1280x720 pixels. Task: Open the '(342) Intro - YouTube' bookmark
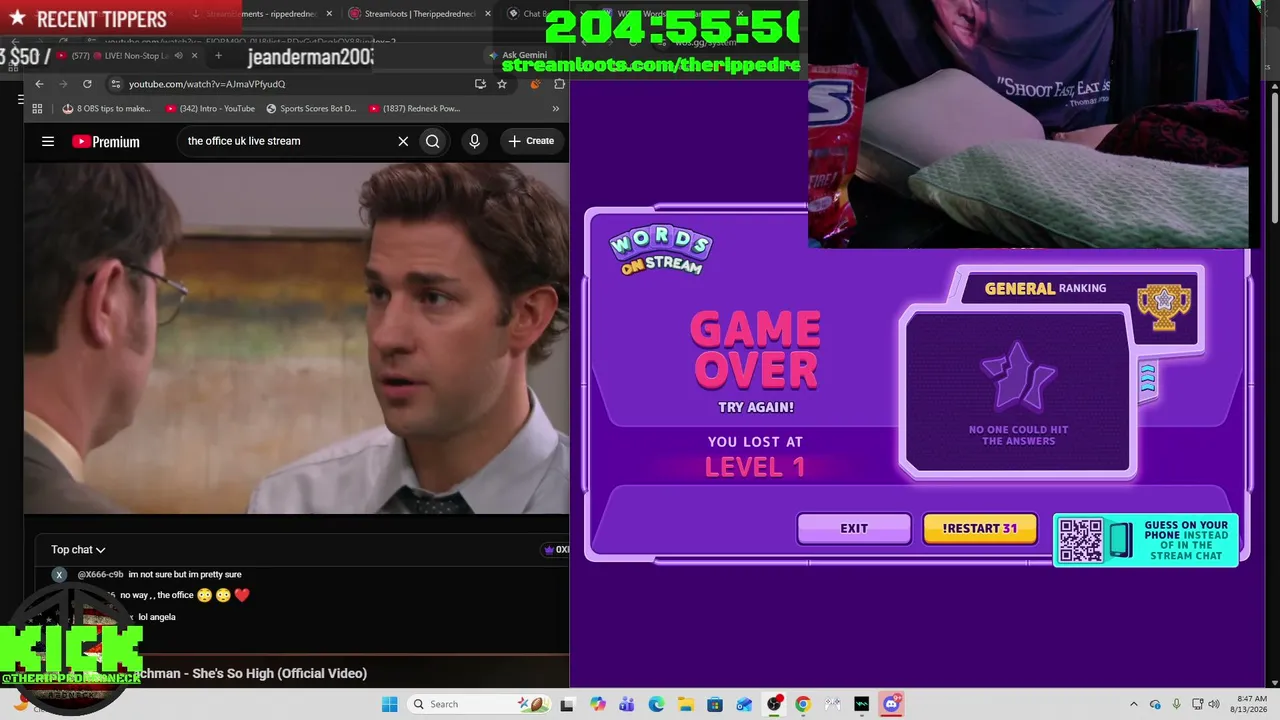210,108
